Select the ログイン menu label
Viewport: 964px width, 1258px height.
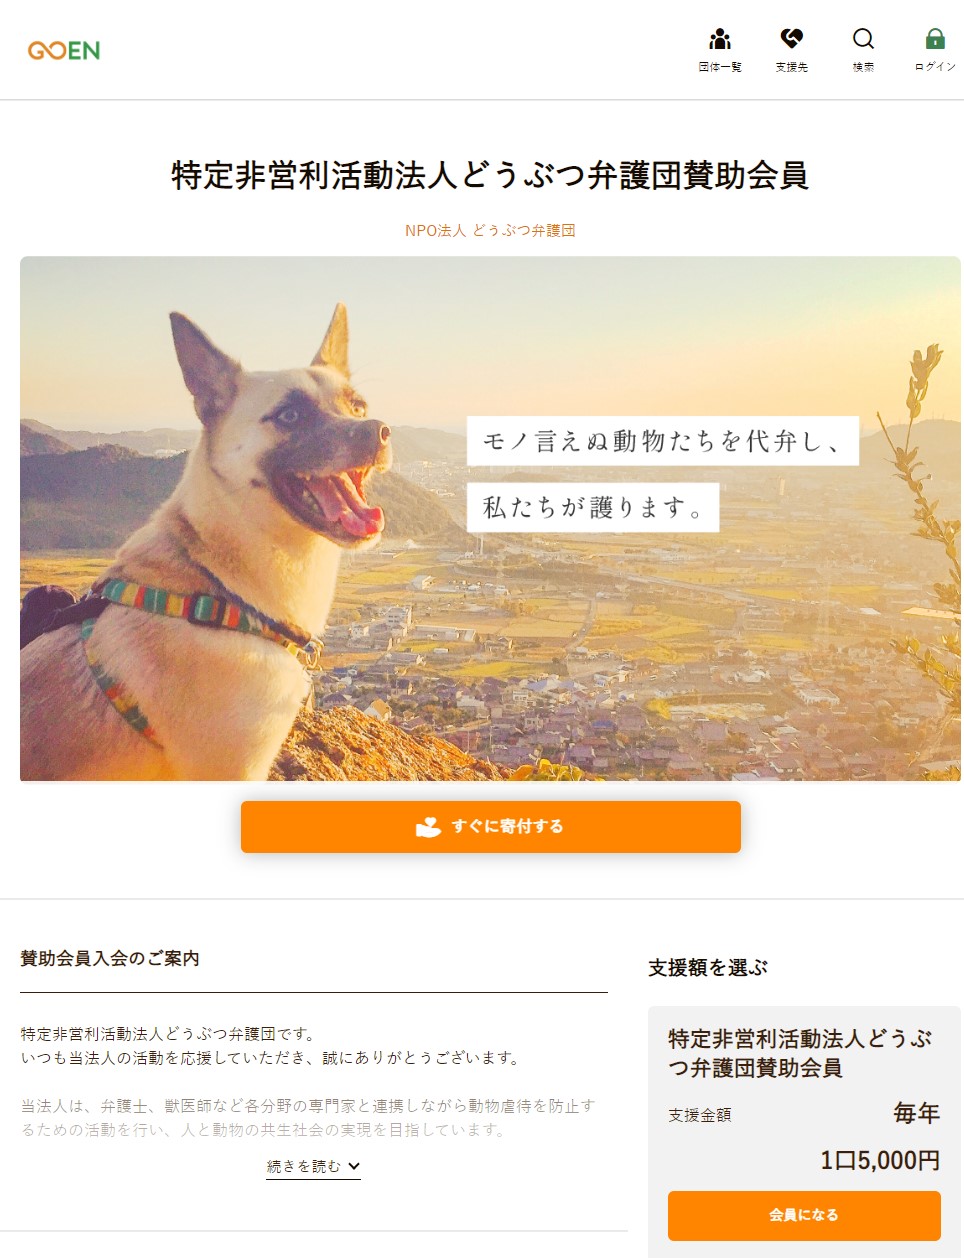935,67
